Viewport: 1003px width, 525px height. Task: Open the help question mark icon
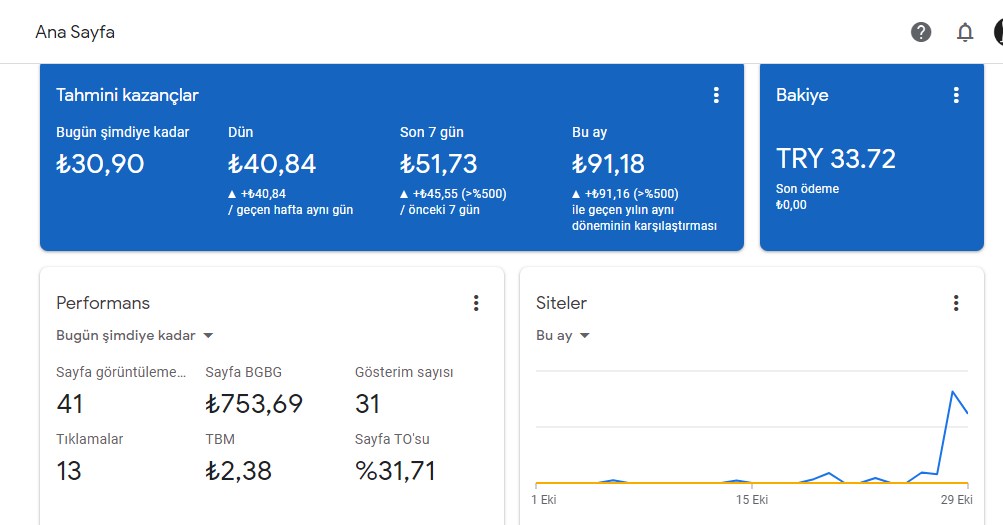[x=921, y=32]
